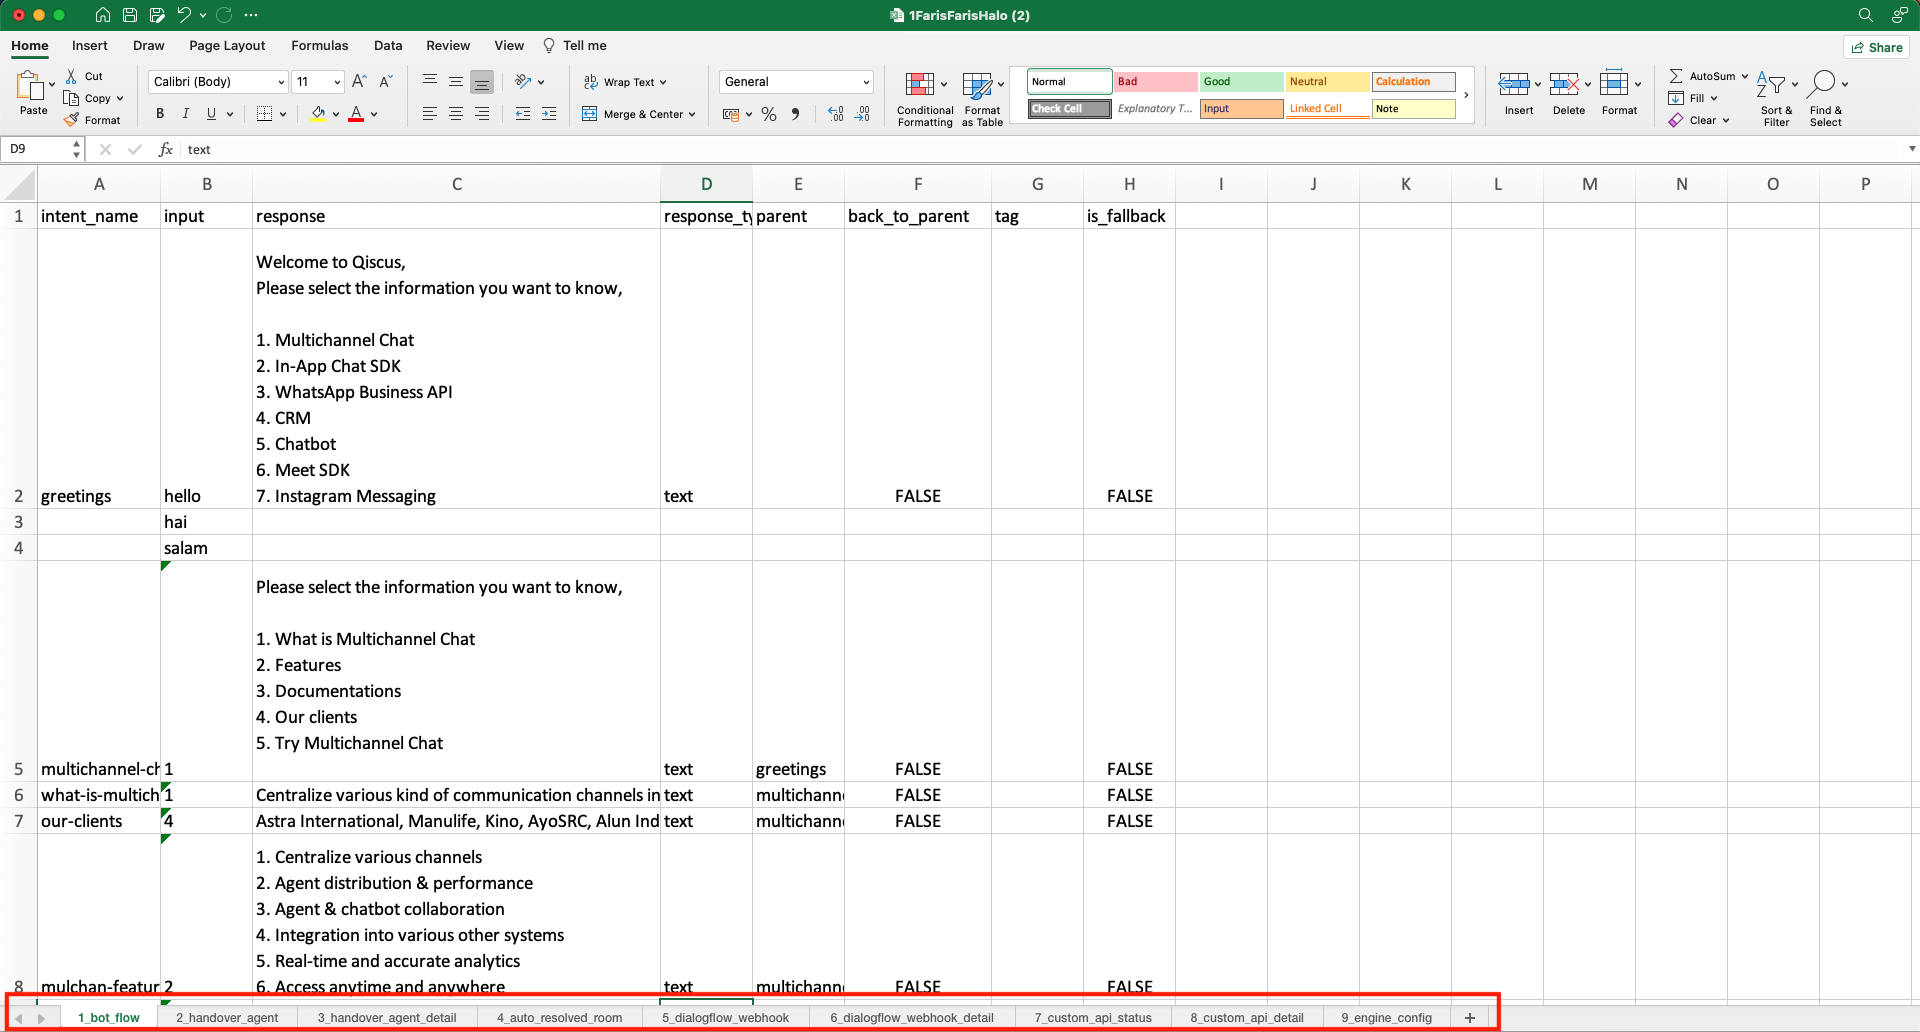Screen dimensions: 1920x1032
Task: Toggle Bold formatting
Action: click(160, 114)
